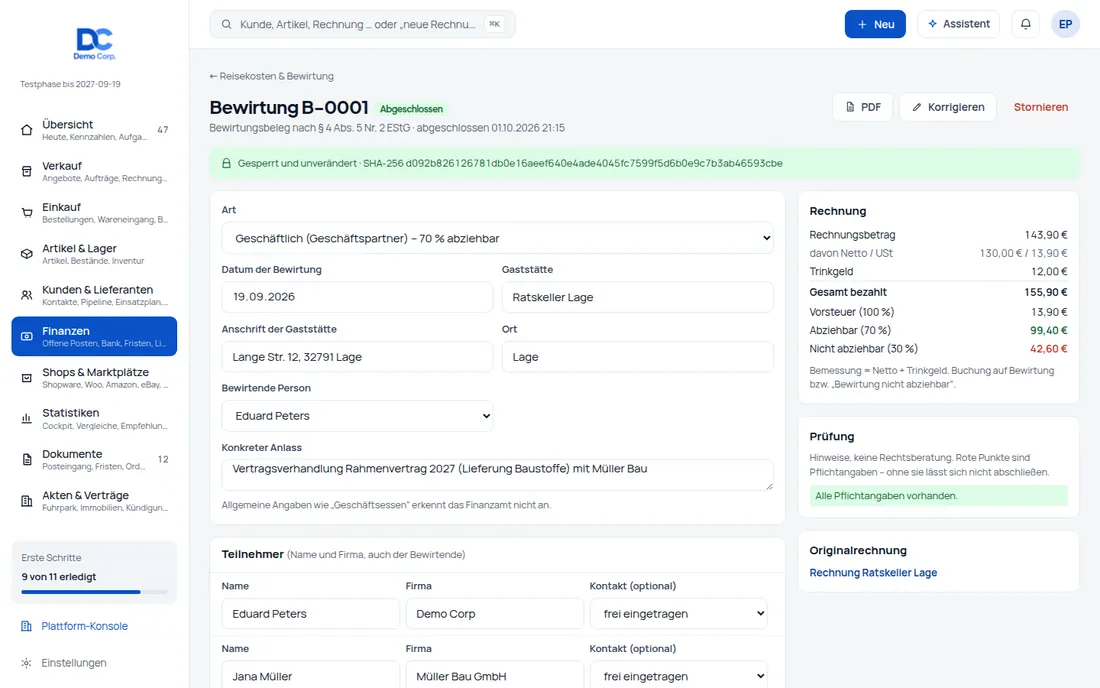Click the search magnifier icon
This screenshot has height=688, width=1100.
[x=227, y=25]
